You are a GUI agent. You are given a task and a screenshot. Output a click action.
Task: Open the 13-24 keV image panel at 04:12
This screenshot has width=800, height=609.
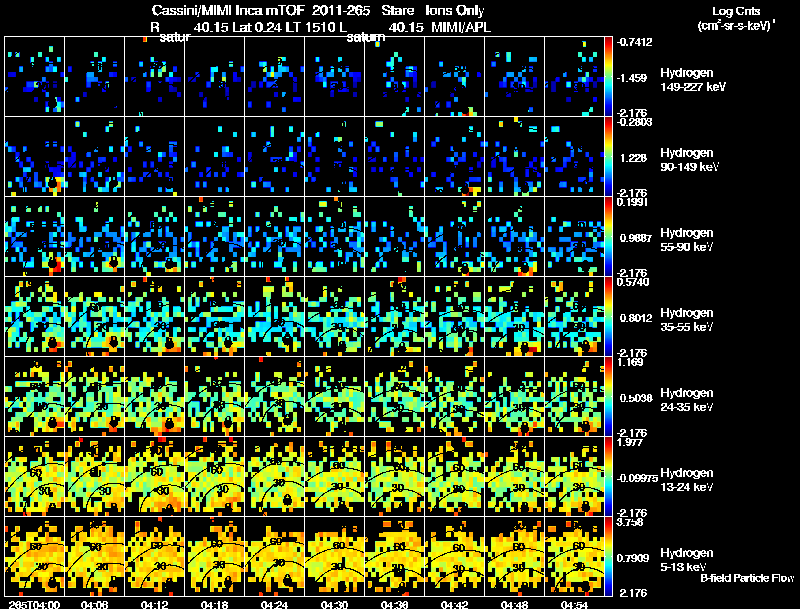coord(155,476)
